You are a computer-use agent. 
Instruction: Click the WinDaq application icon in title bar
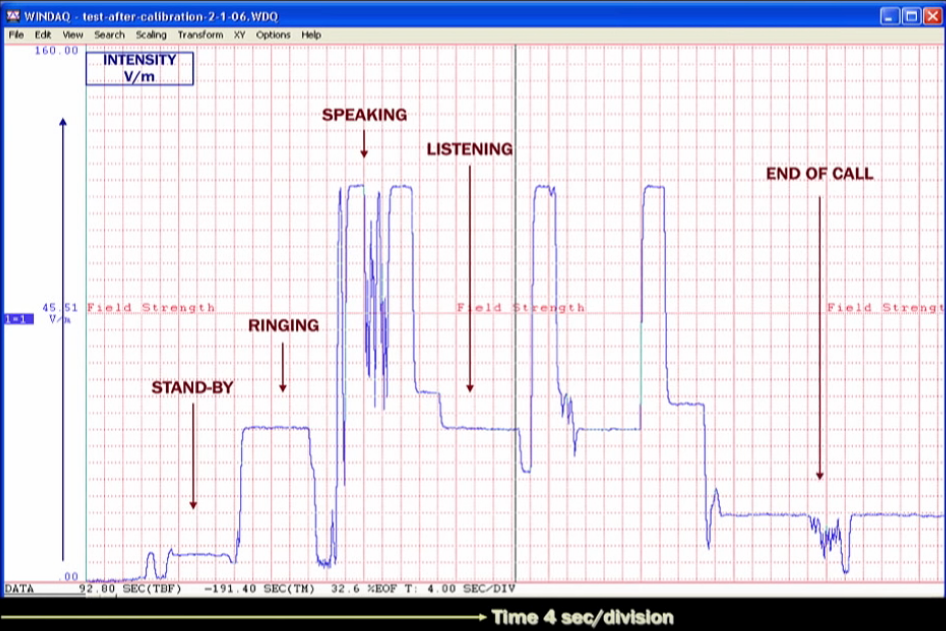point(13,16)
